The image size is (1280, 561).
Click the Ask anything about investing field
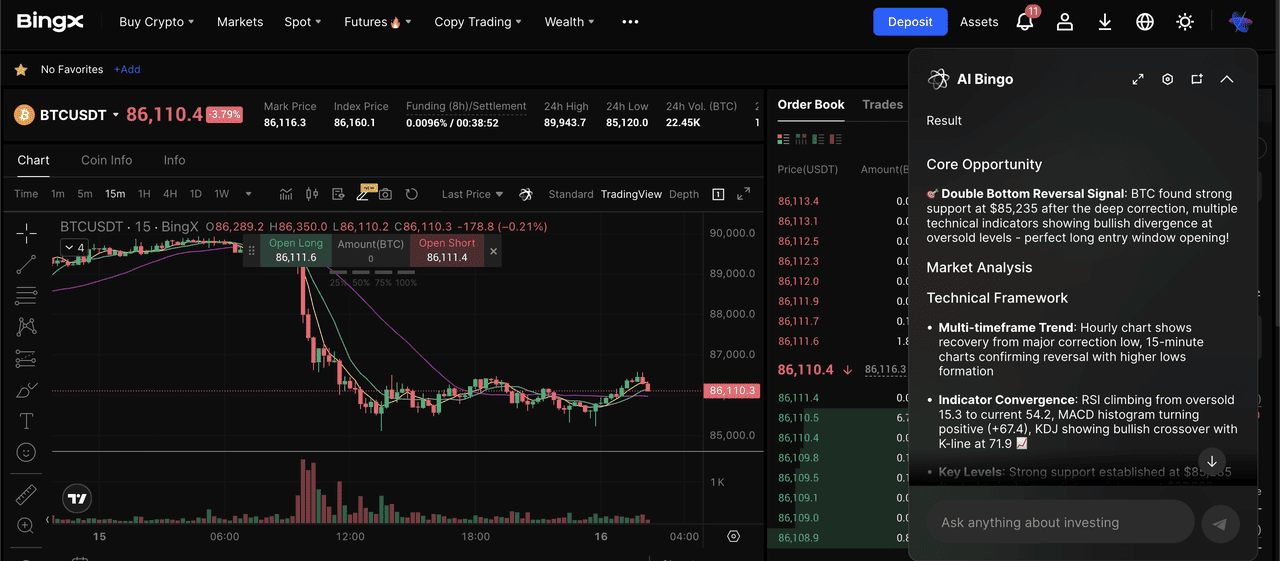pos(1060,522)
